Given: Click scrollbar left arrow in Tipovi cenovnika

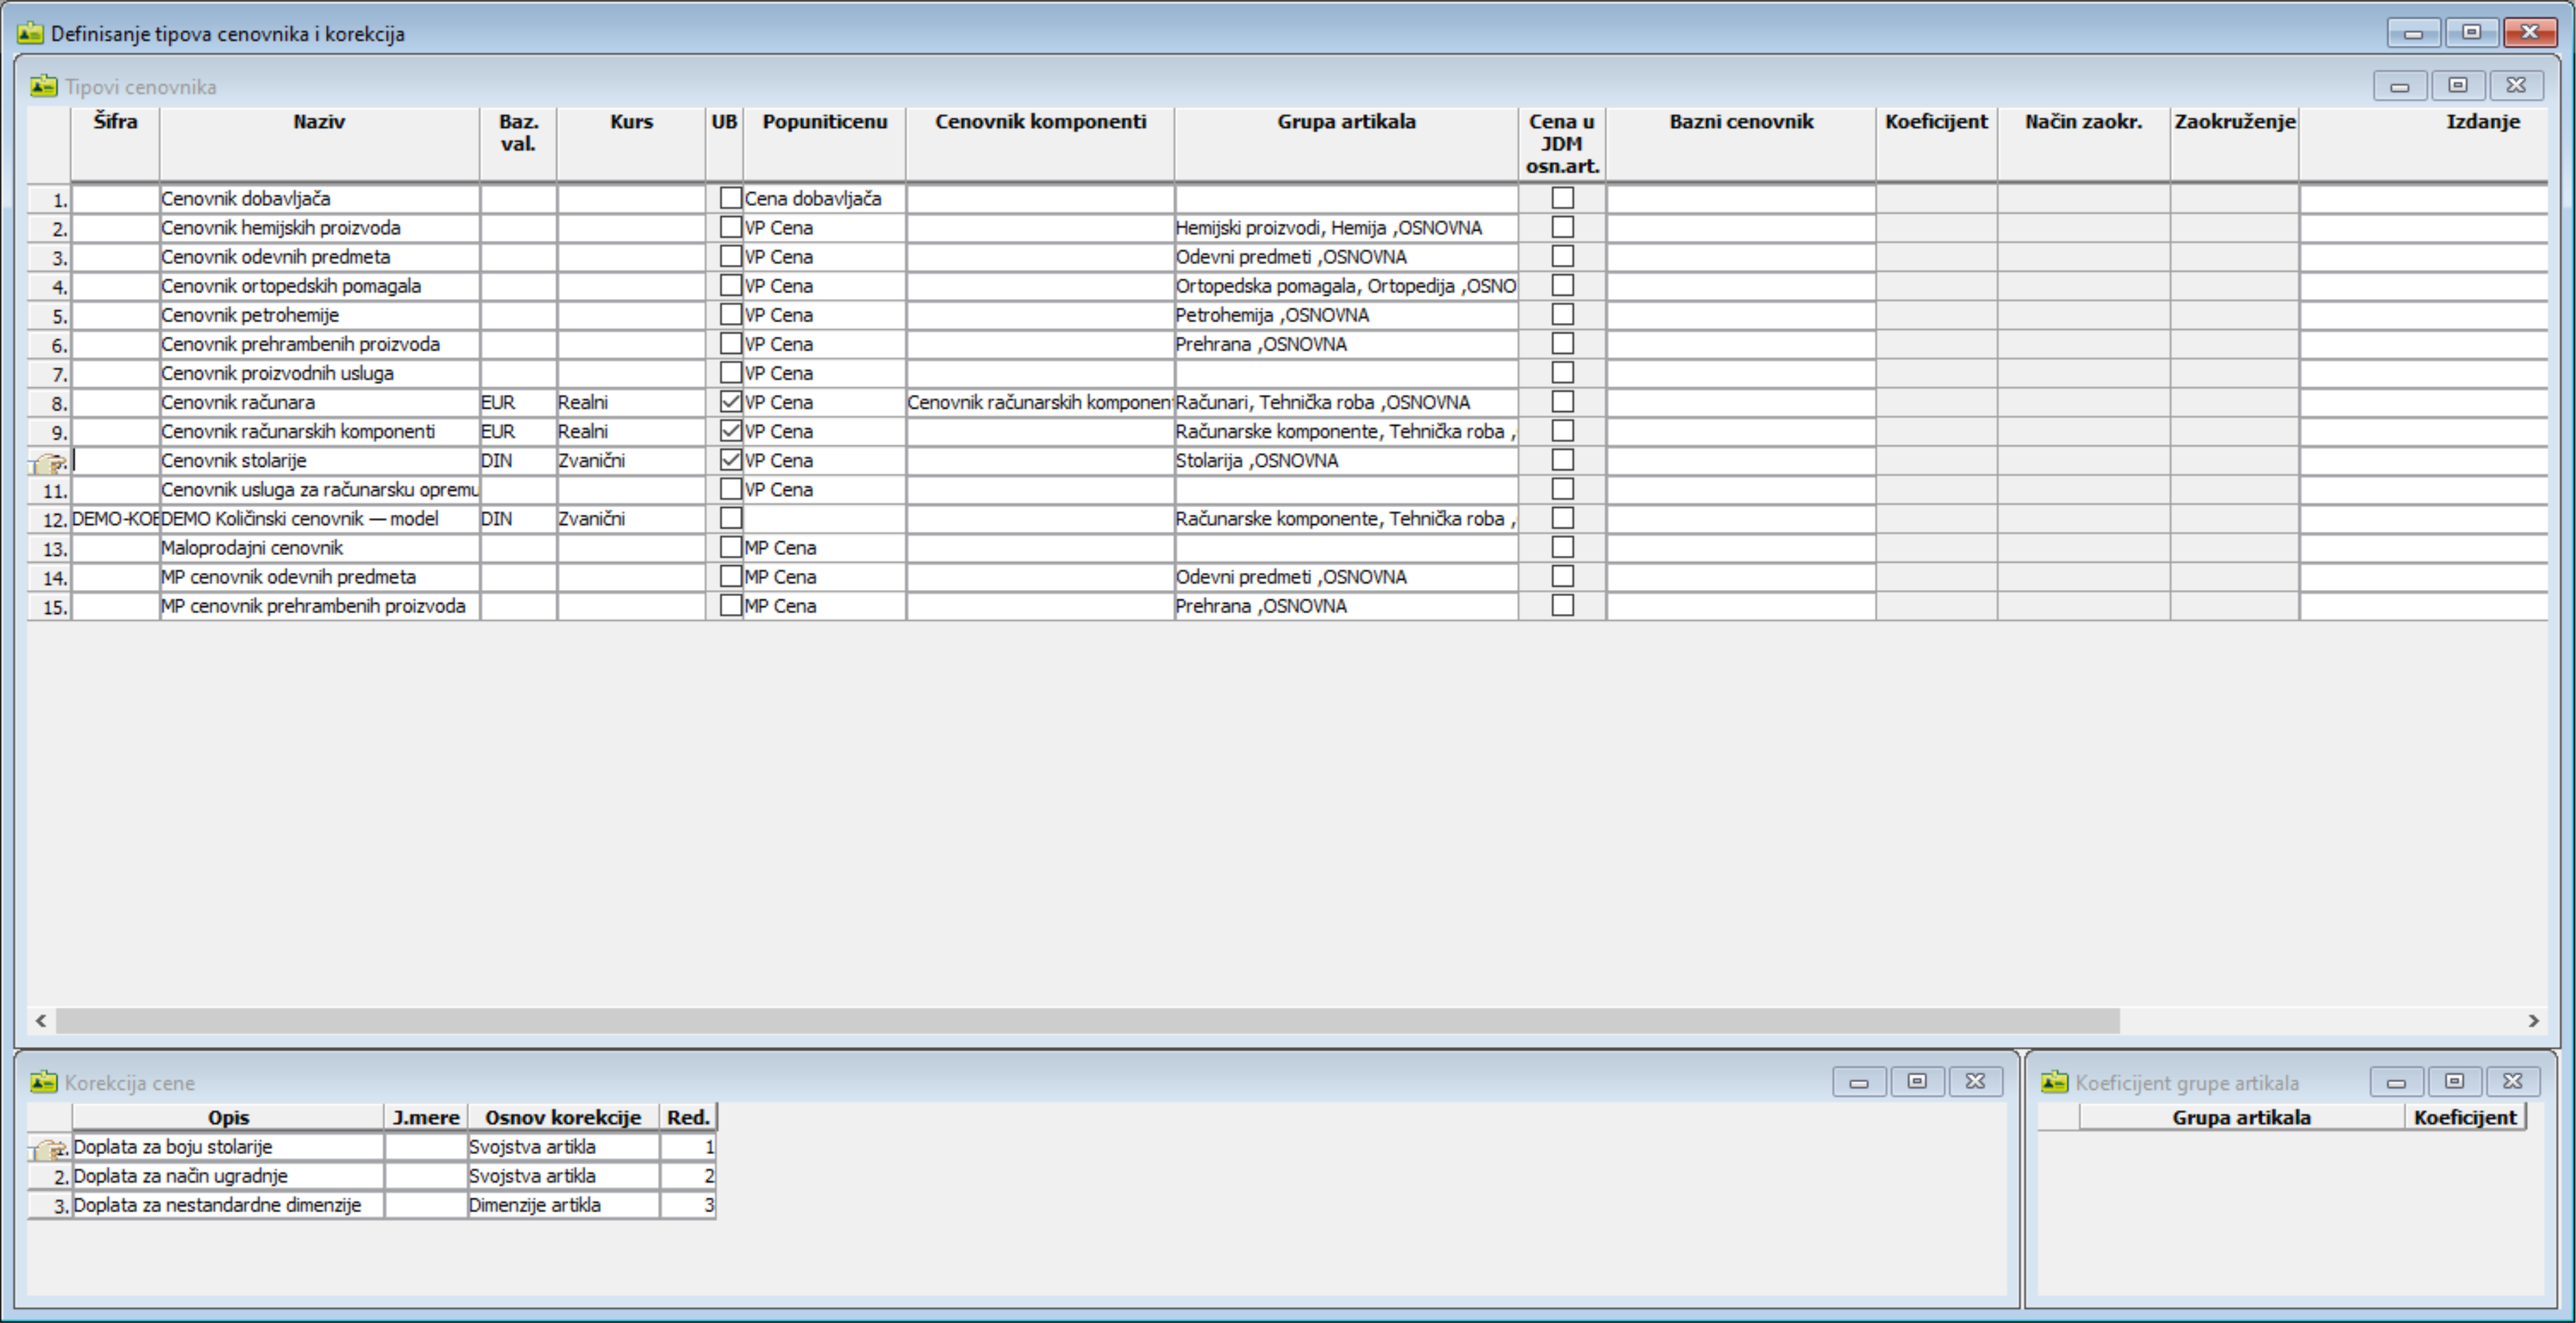Looking at the screenshot, I should (41, 1021).
